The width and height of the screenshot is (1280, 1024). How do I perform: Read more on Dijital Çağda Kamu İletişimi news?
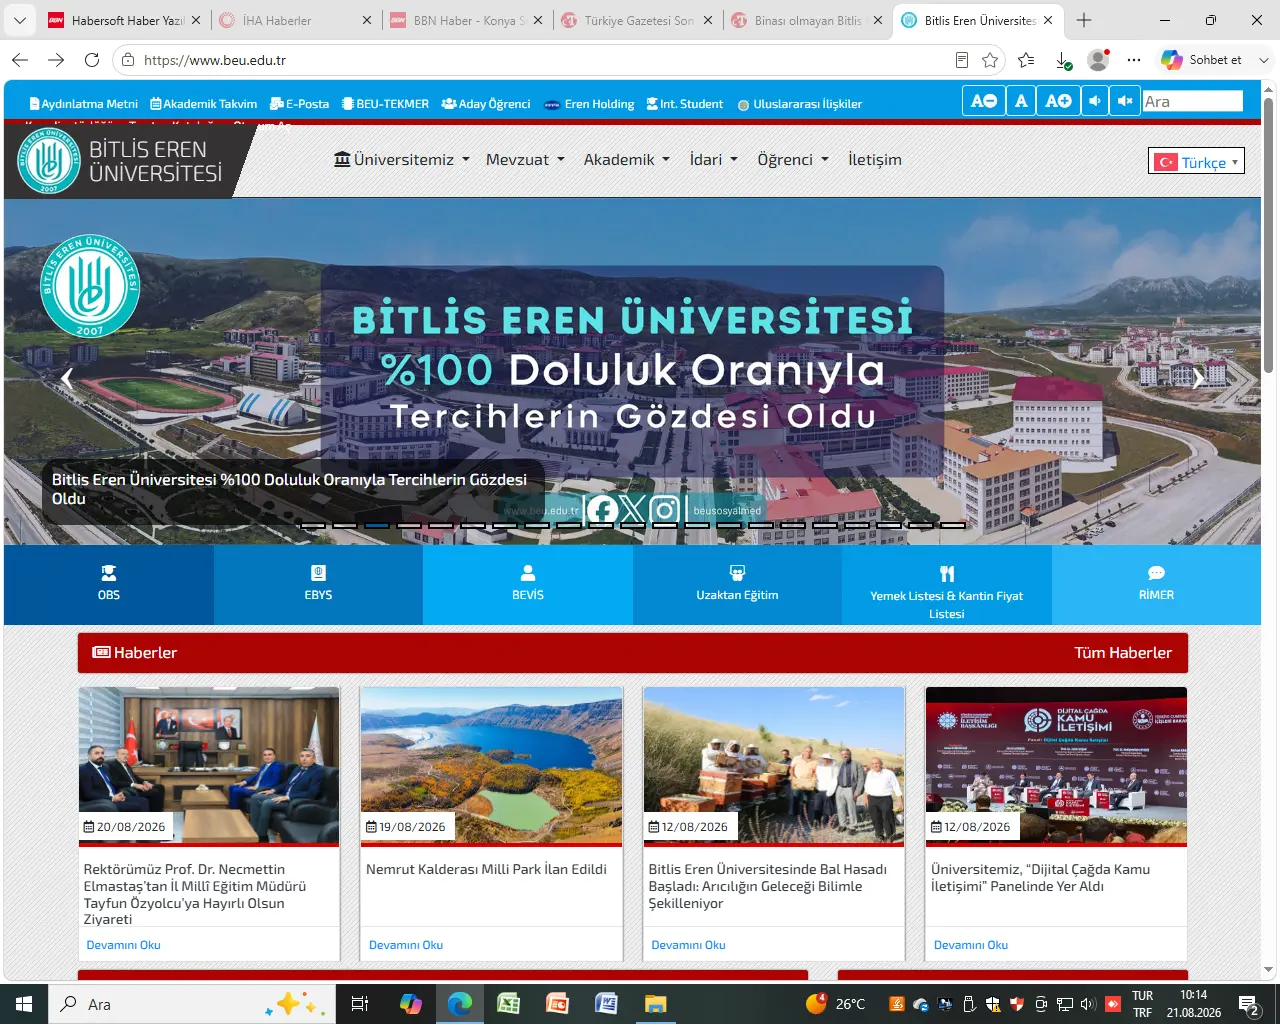tap(971, 945)
